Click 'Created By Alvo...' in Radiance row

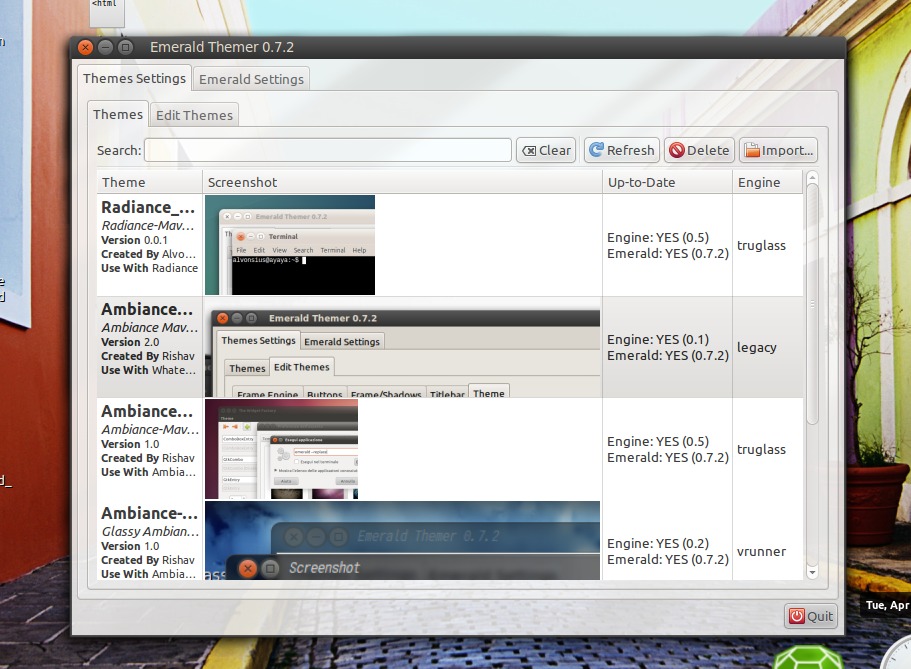(148, 254)
